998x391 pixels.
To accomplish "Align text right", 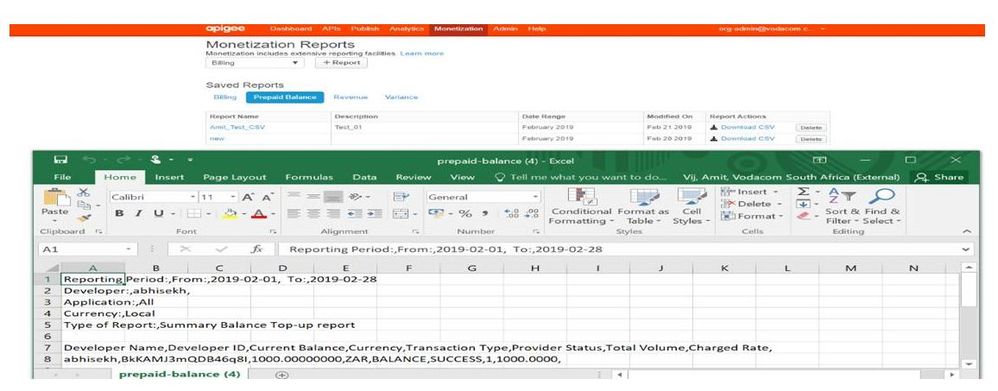I will coord(334,214).
